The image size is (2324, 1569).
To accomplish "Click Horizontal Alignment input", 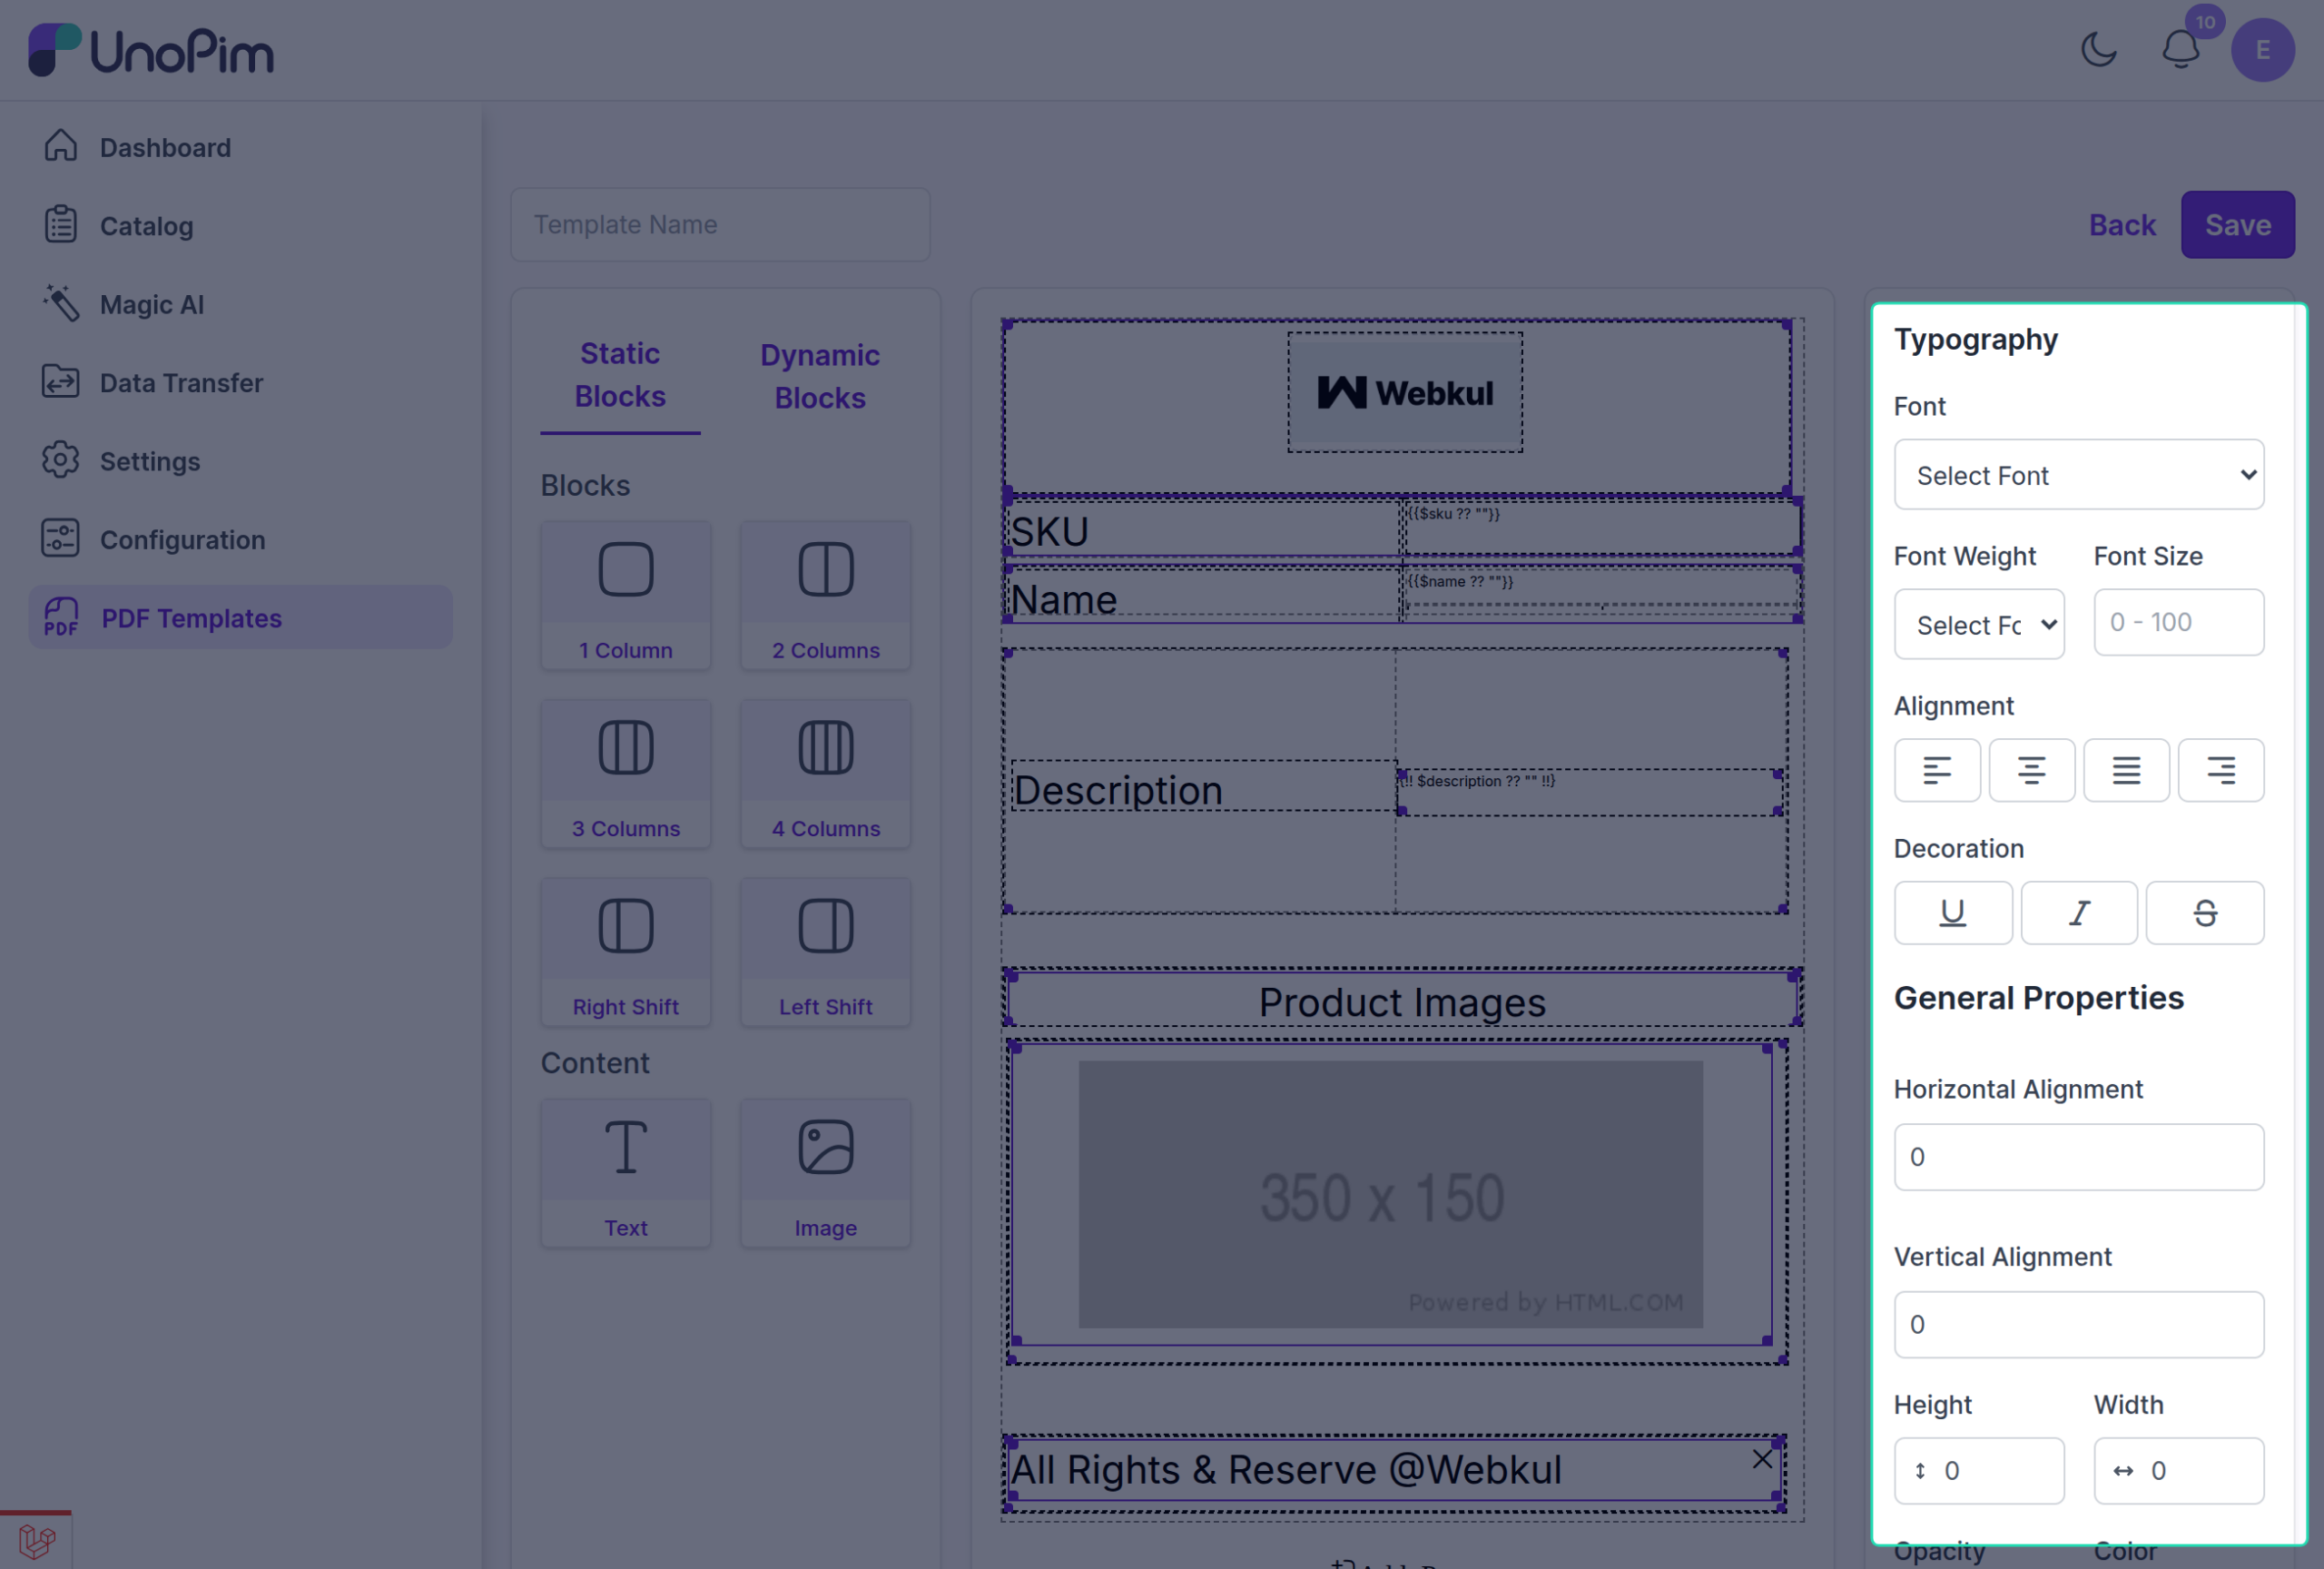I will pos(2078,1156).
